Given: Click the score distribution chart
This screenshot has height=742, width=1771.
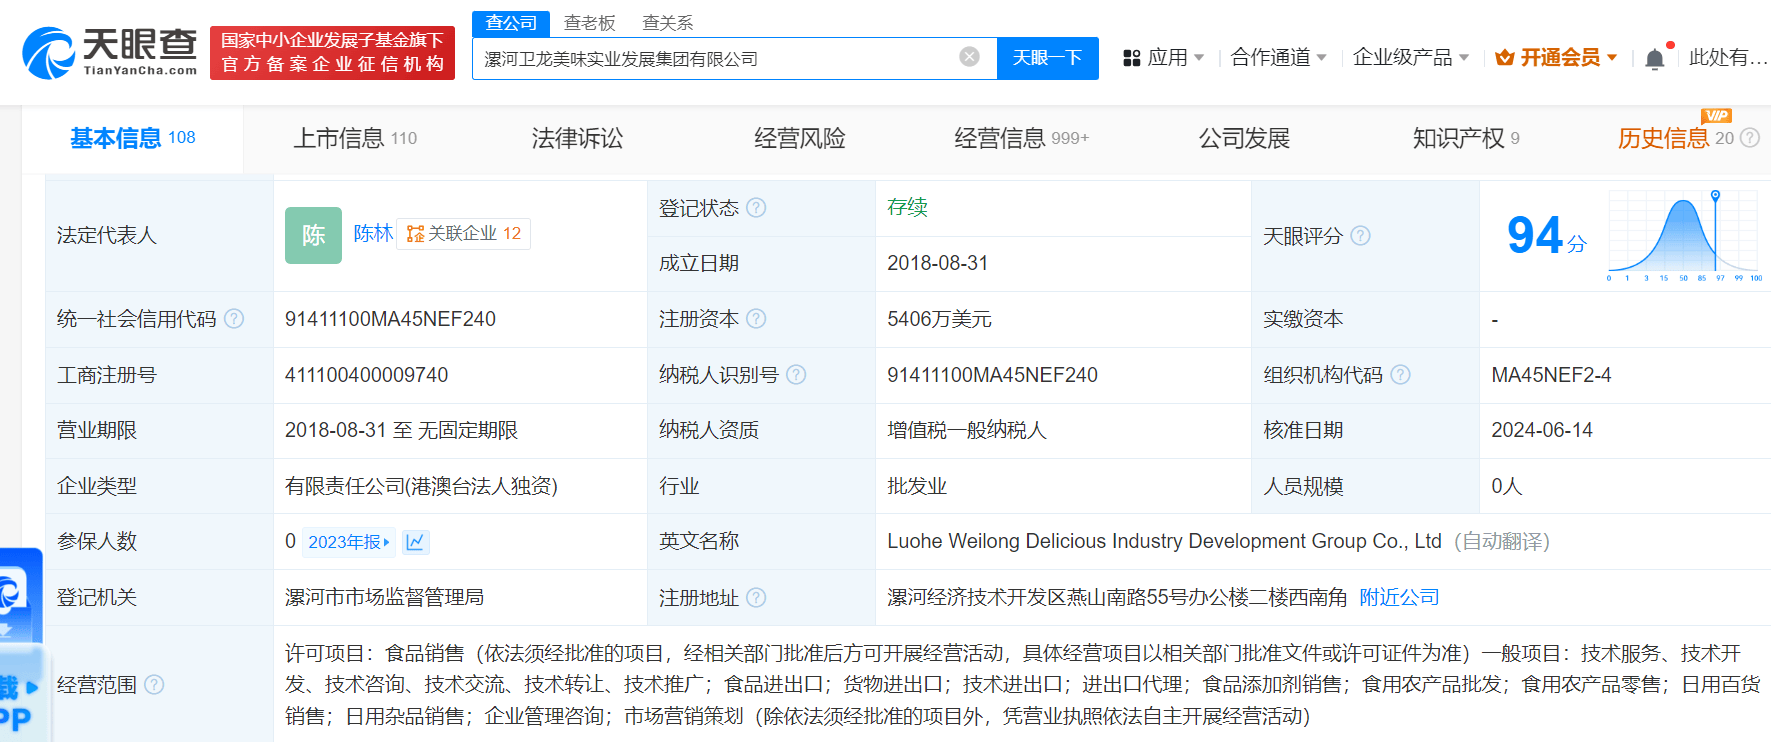Looking at the screenshot, I should point(1684,235).
